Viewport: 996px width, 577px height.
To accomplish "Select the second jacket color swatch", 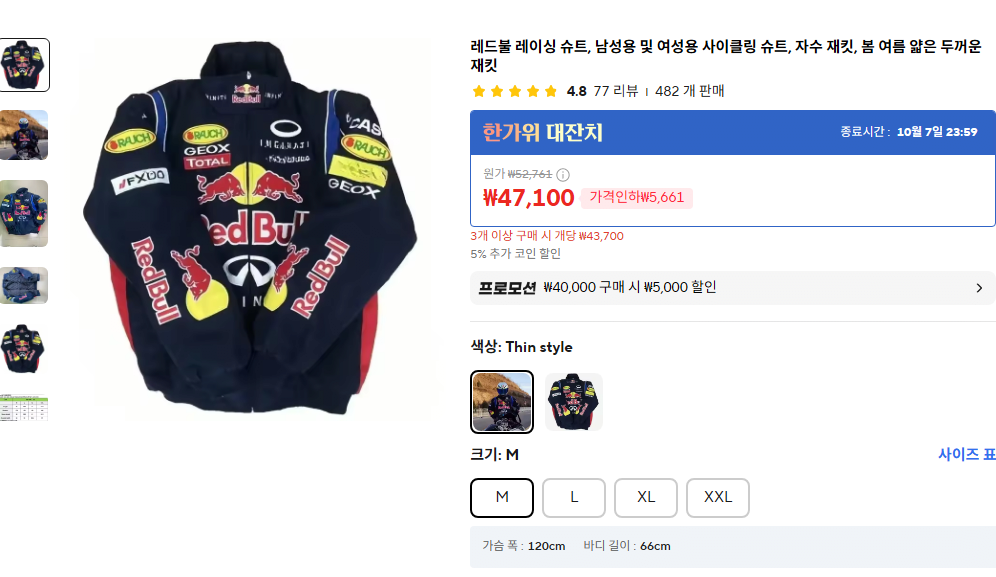I will pos(574,402).
